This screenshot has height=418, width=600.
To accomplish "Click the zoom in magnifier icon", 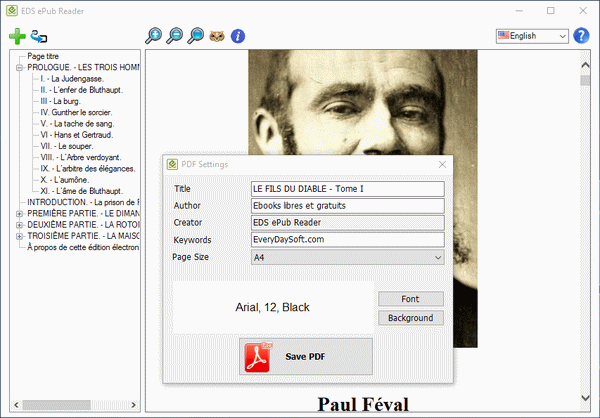I will 153,36.
